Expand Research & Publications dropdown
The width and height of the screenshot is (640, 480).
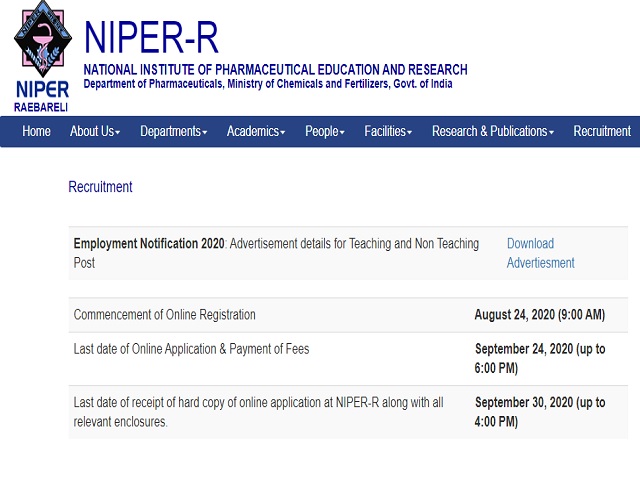493,131
